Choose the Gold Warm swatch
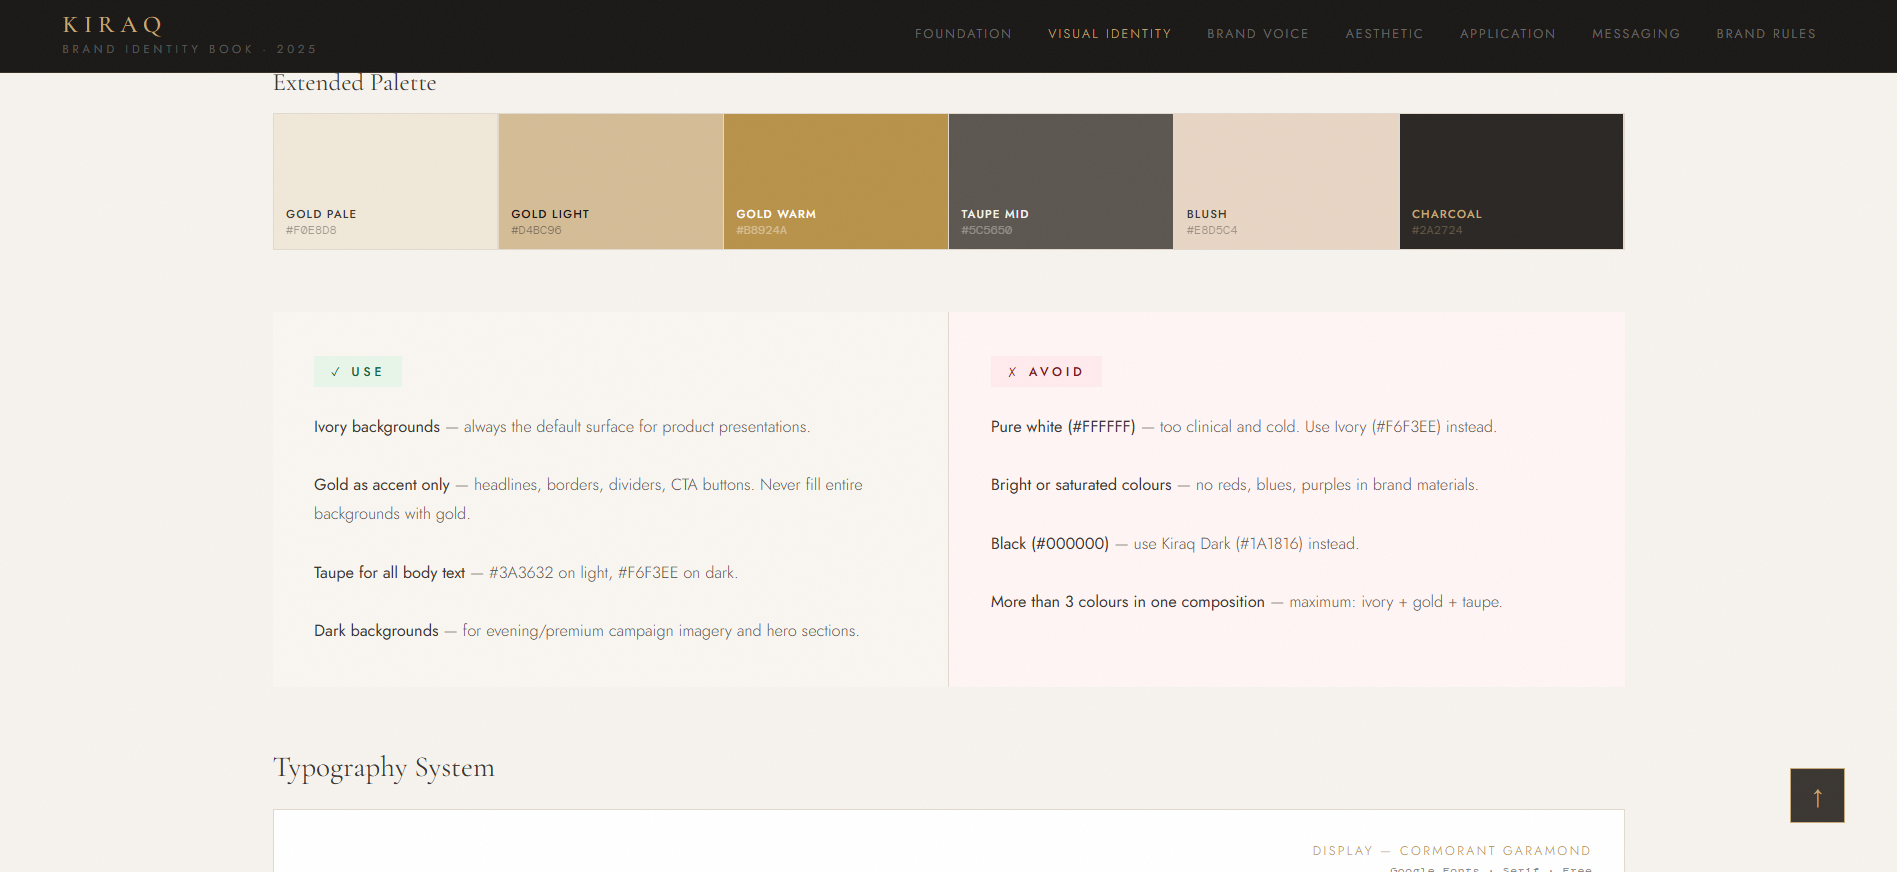The image size is (1900, 872). tap(835, 181)
